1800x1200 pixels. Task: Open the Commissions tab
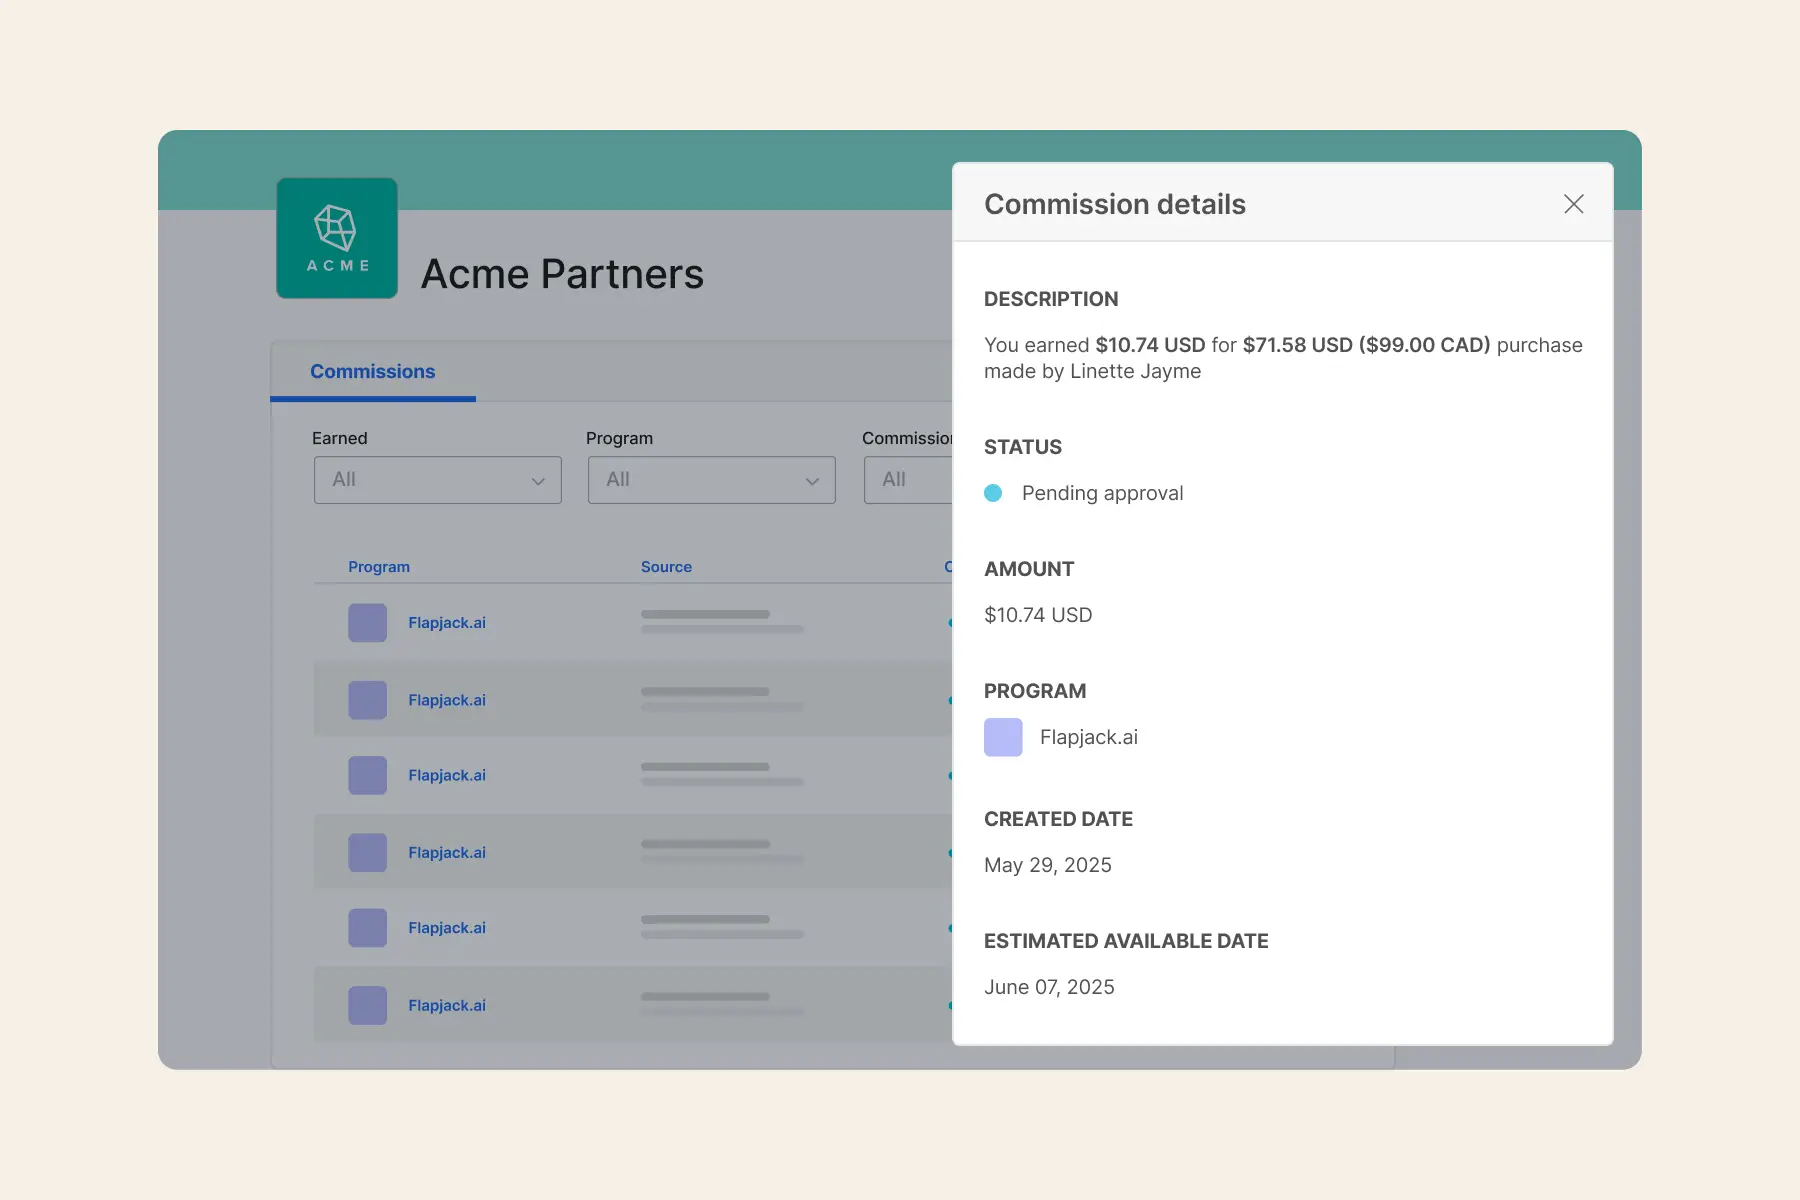373,371
